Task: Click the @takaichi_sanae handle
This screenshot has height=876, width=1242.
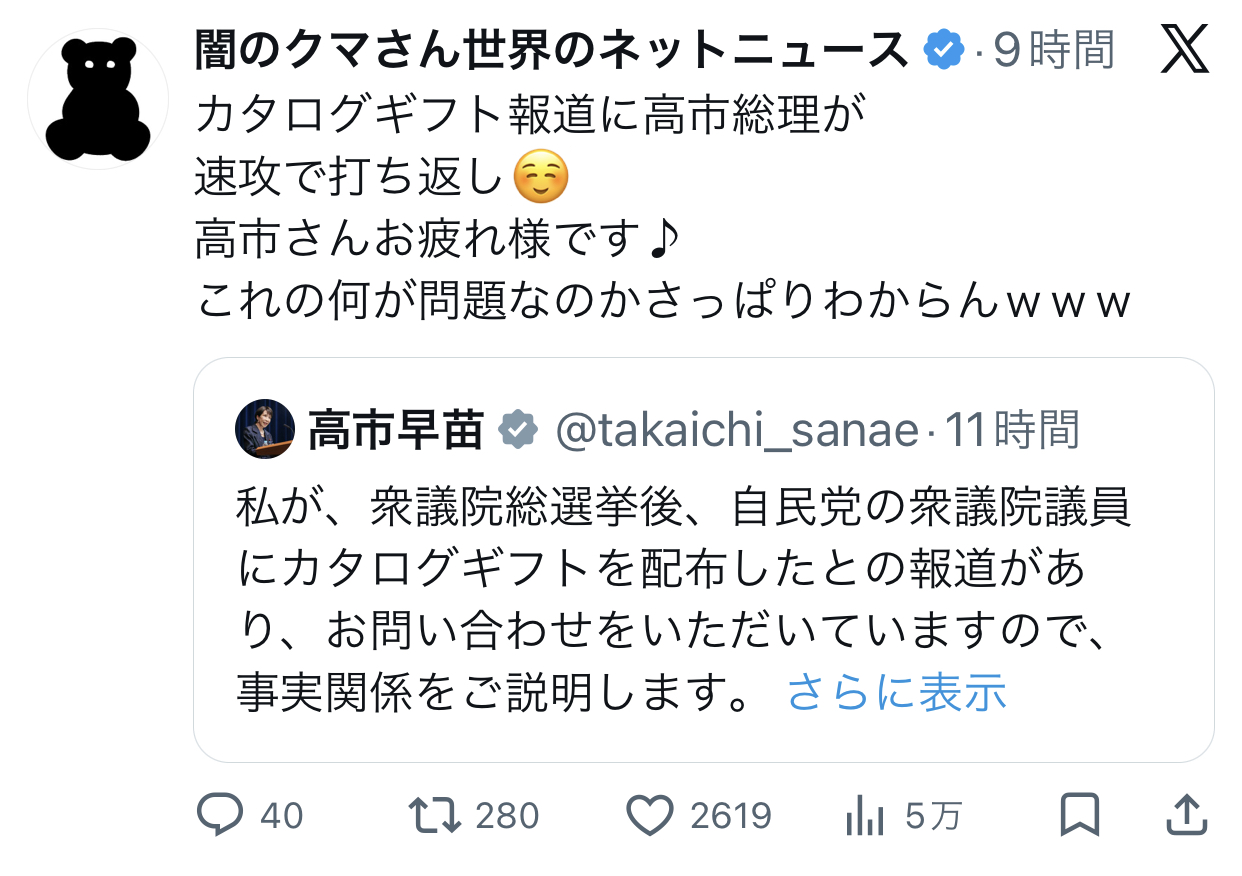Action: click(x=736, y=430)
